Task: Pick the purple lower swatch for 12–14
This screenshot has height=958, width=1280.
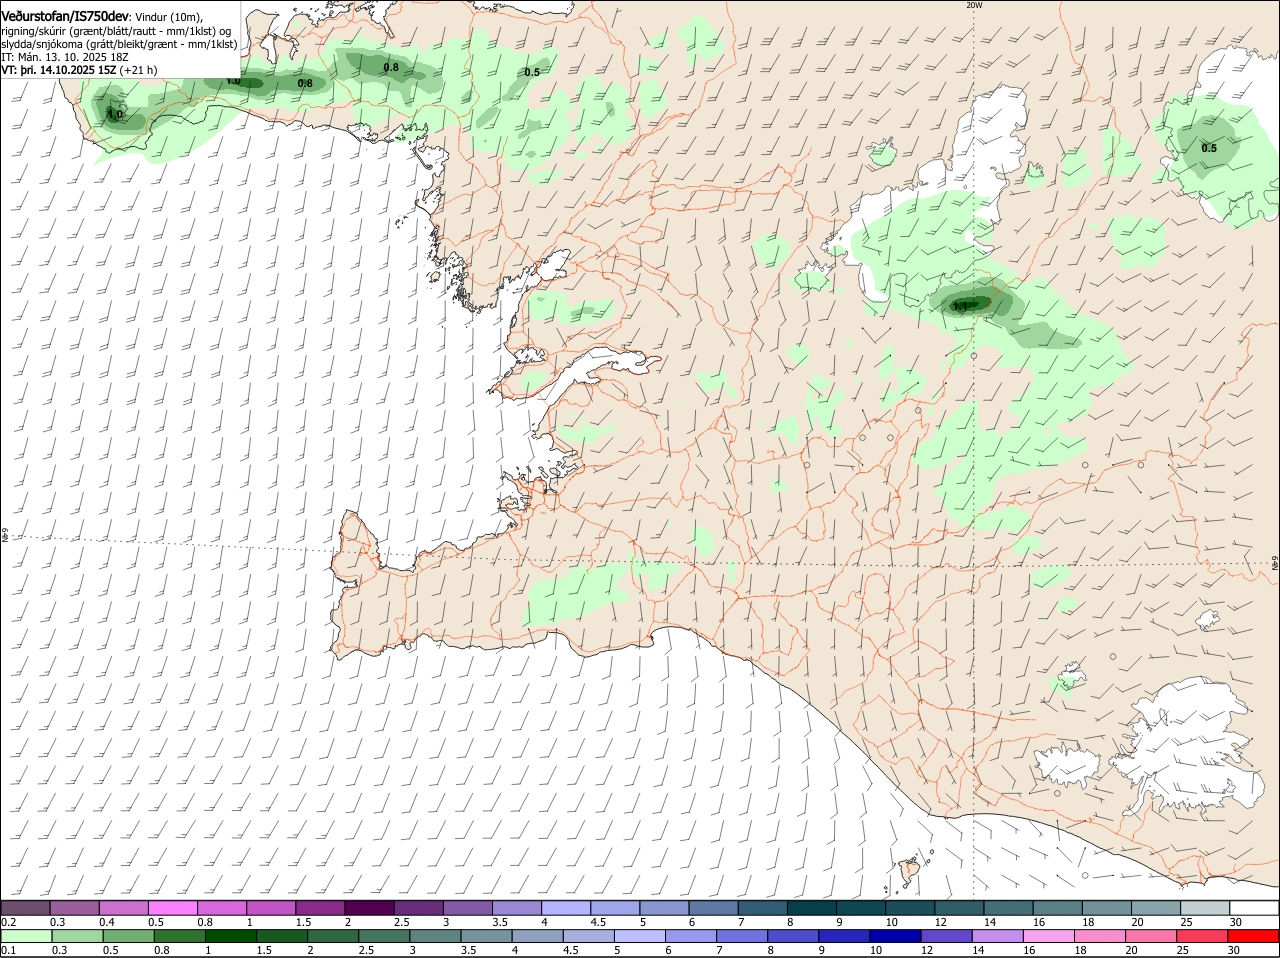Action: (947, 936)
